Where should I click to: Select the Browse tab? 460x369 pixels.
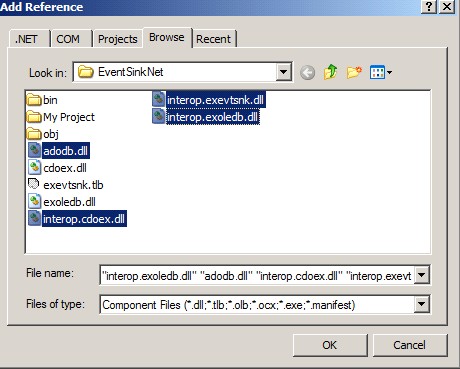(167, 37)
